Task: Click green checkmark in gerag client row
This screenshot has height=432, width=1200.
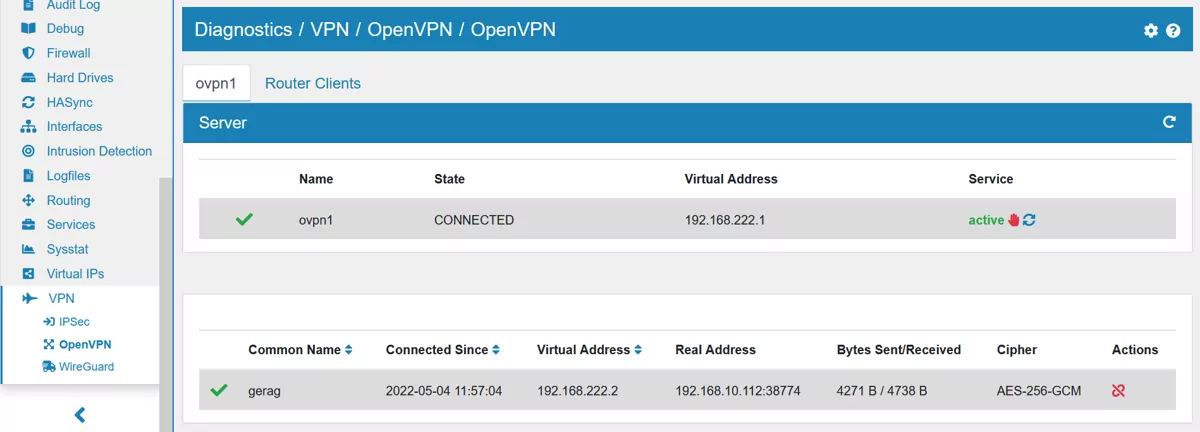Action: tap(219, 390)
